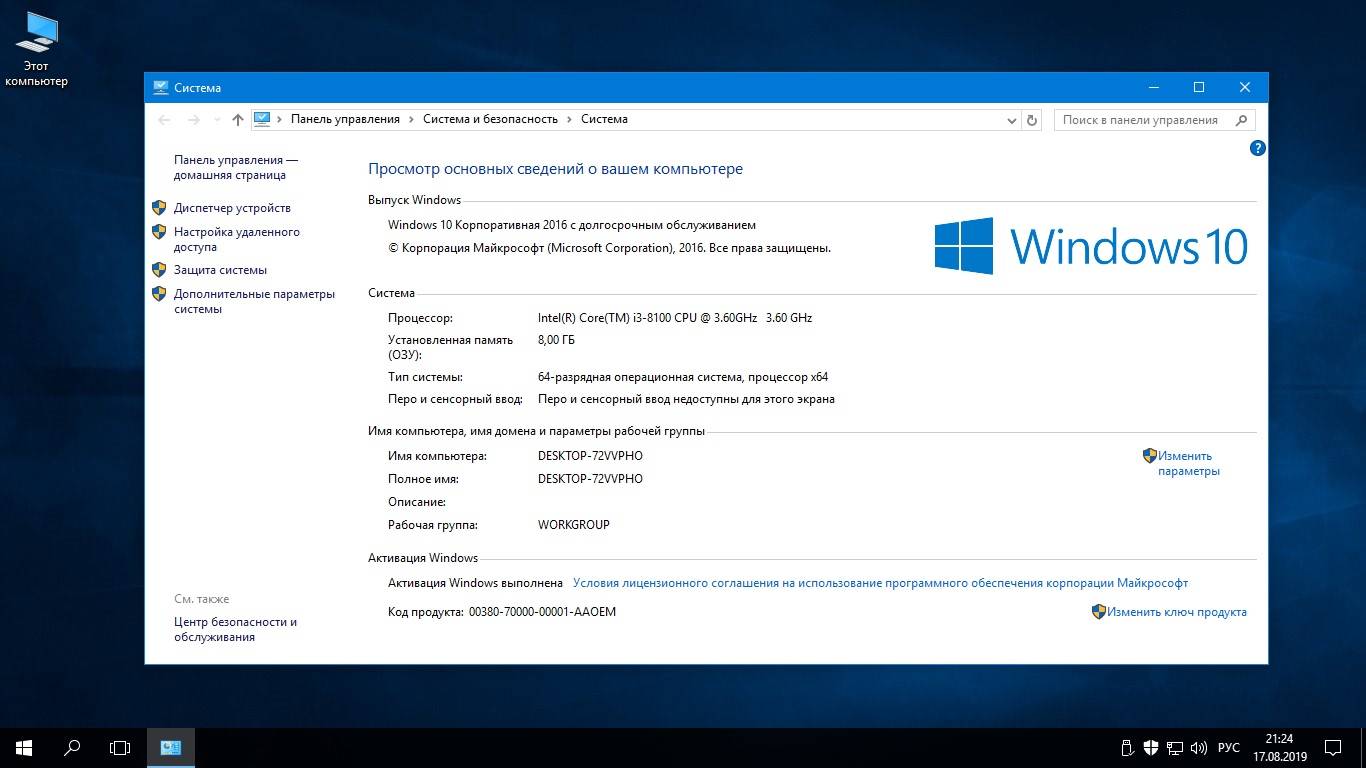Screen dimensions: 1366x768
Task: Open Help with blue question mark
Action: [1258, 148]
